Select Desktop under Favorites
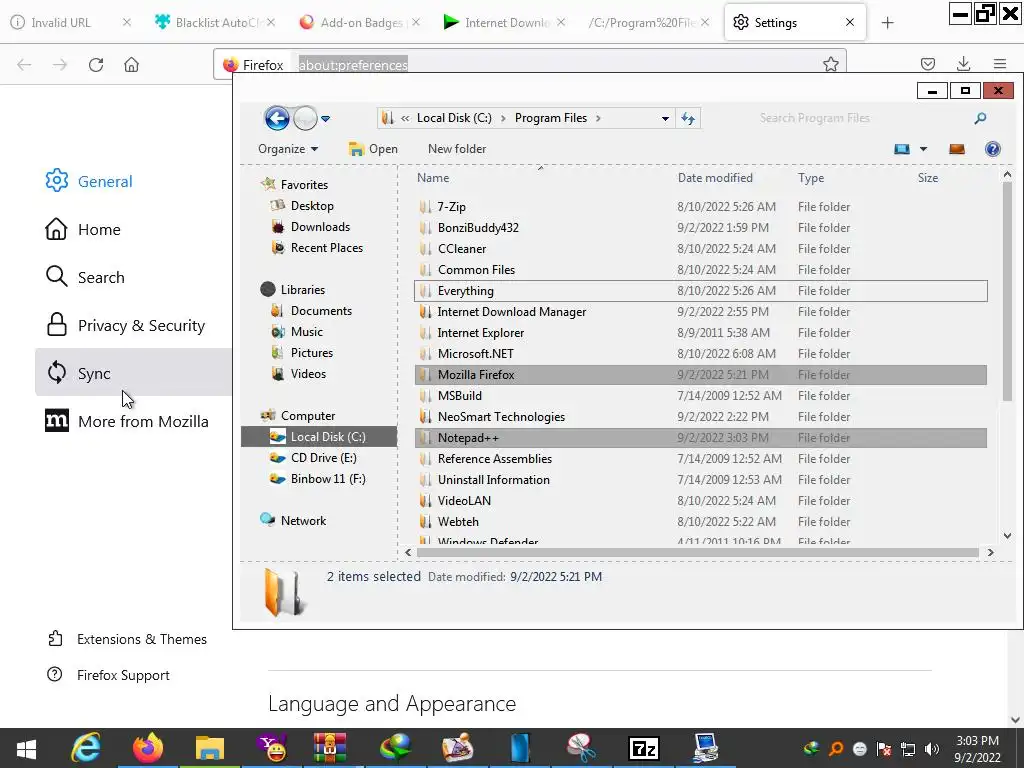This screenshot has width=1024, height=768. (x=304, y=206)
